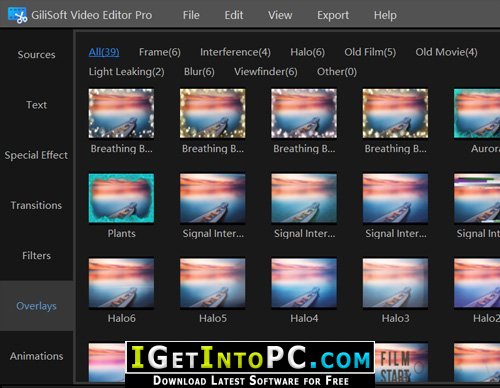500x388 pixels.
Task: Choose the Plants overlay thumbnail
Action: [x=121, y=198]
